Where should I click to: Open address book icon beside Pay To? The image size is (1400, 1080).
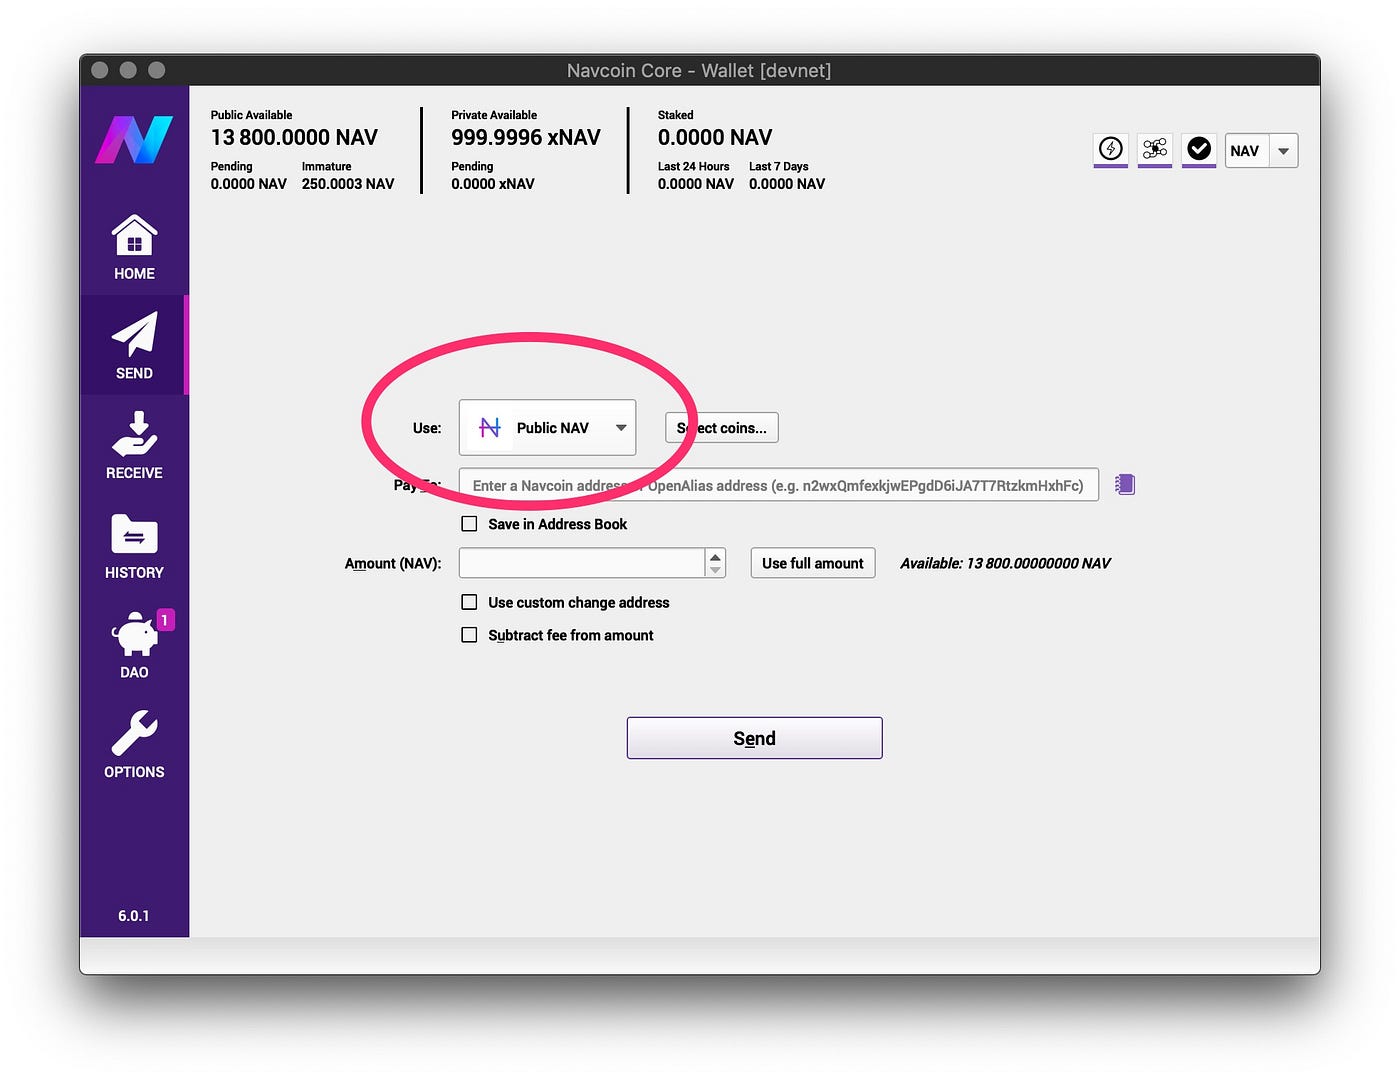point(1125,485)
